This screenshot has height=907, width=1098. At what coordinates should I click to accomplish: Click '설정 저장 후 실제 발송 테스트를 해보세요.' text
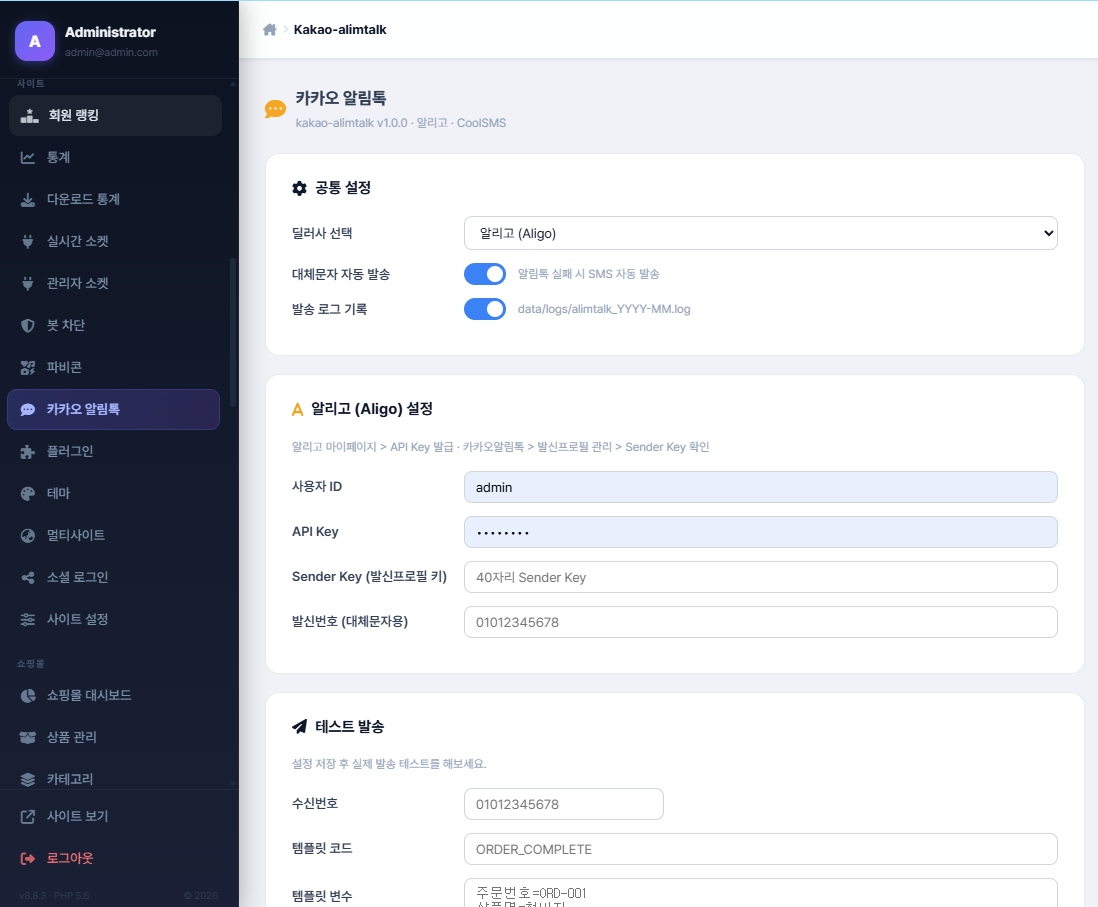pos(389,763)
